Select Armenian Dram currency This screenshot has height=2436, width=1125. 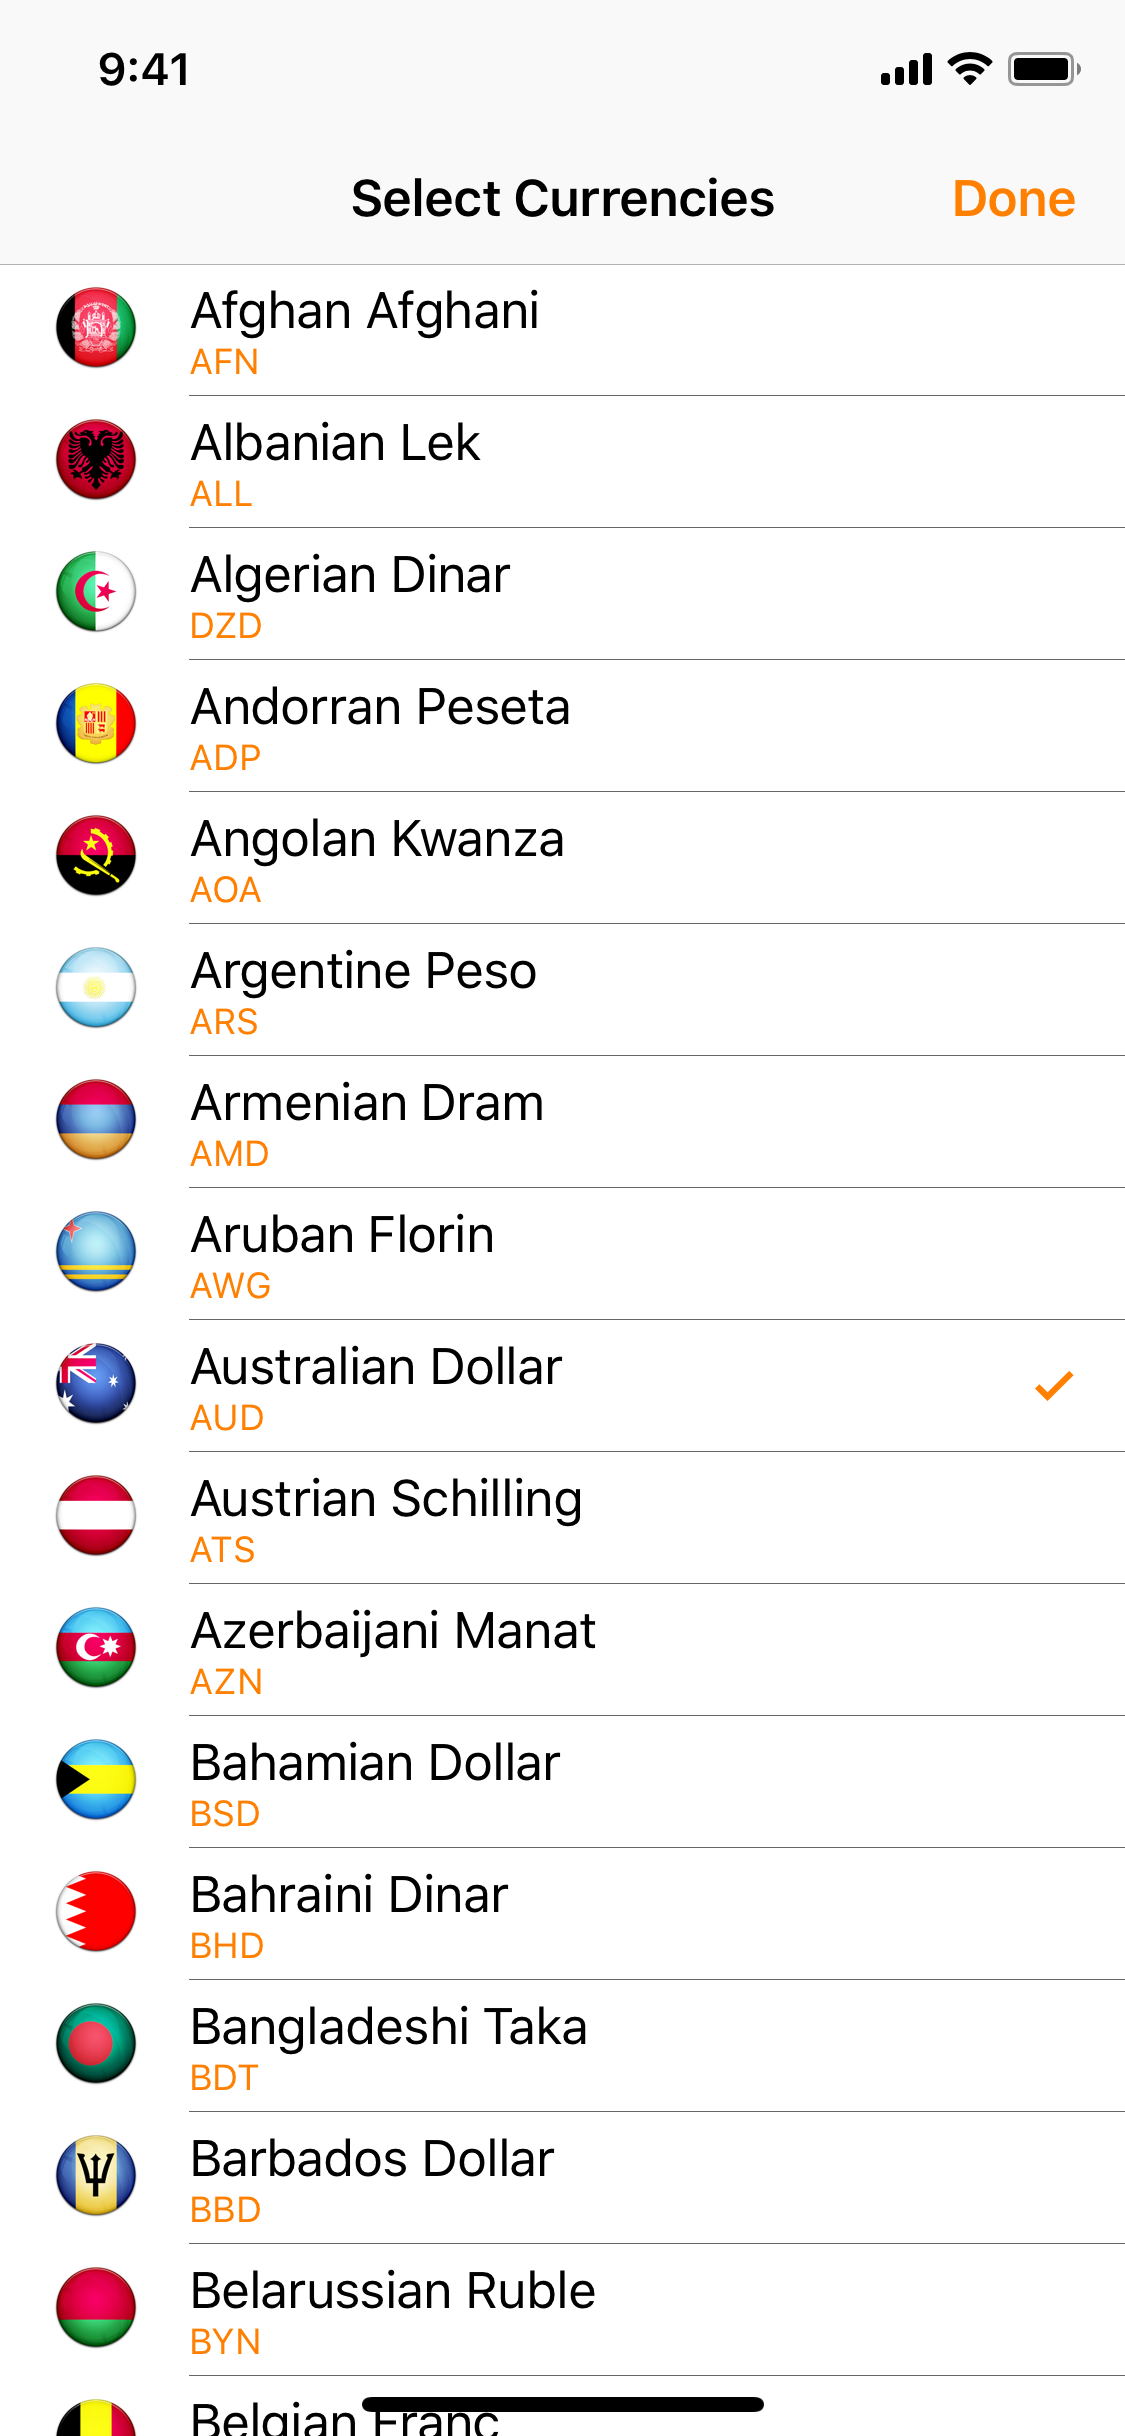pos(562,1122)
